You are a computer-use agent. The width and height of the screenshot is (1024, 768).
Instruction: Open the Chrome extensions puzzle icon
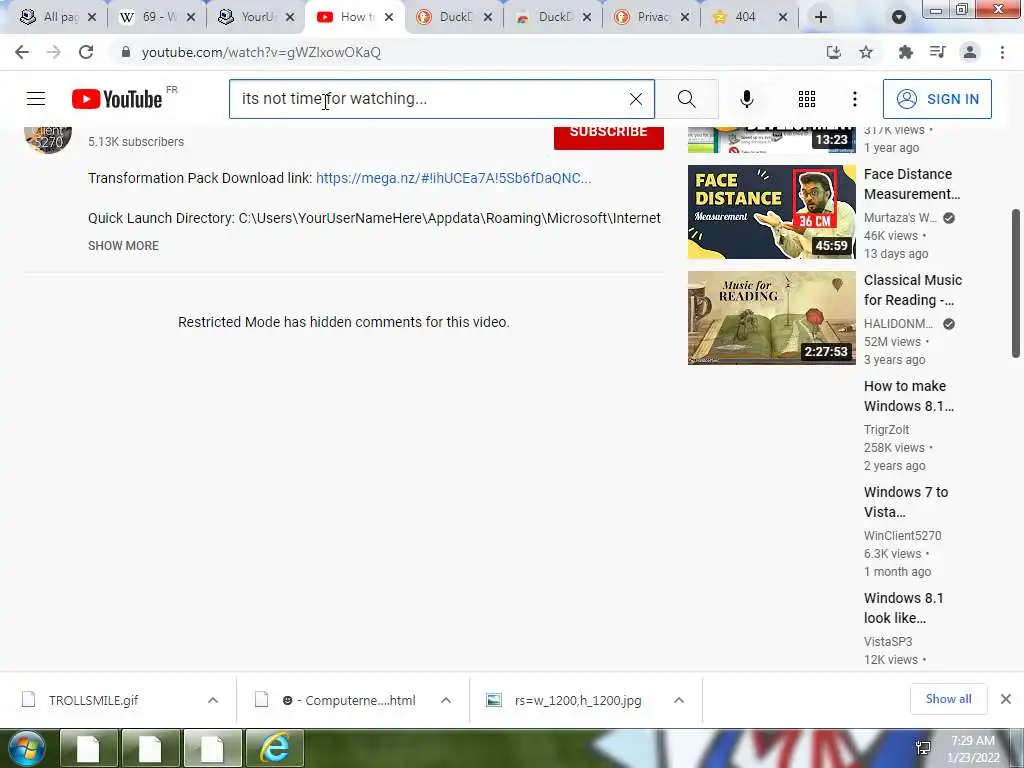(x=905, y=52)
